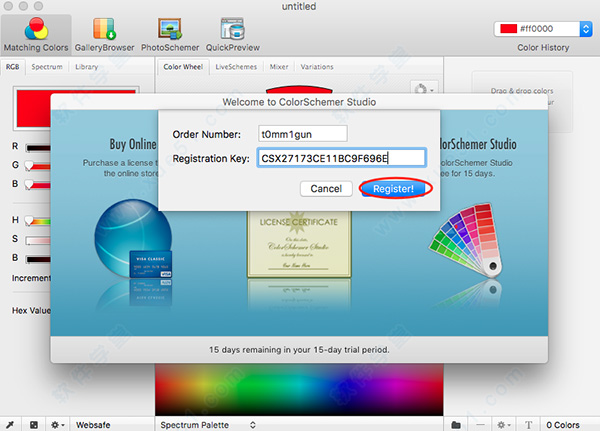The image size is (600, 431).
Task: Open the LiveSchemes tab
Action: point(236,67)
